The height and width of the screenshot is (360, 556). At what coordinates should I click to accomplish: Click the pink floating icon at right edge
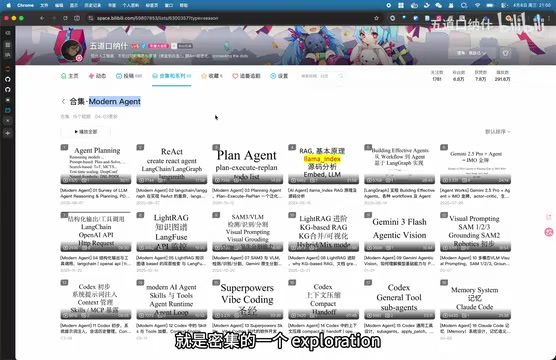pyautogui.click(x=549, y=232)
